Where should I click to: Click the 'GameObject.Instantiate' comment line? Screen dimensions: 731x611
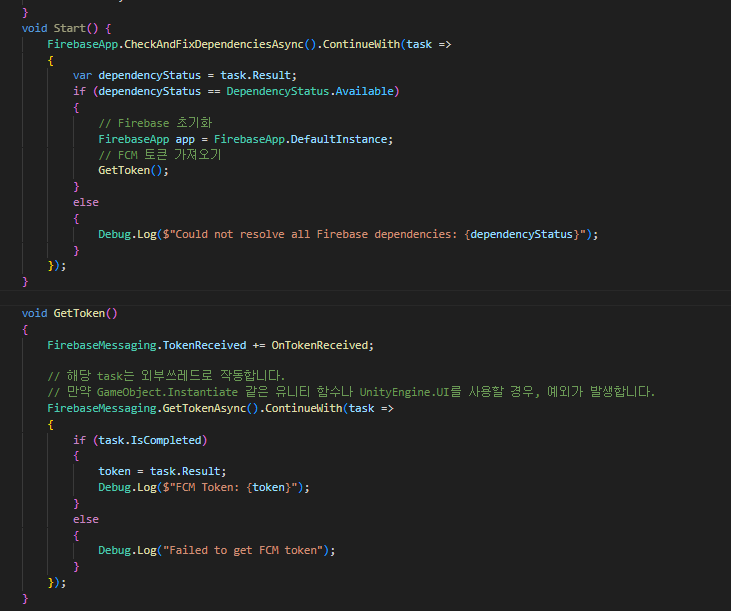click(x=351, y=392)
